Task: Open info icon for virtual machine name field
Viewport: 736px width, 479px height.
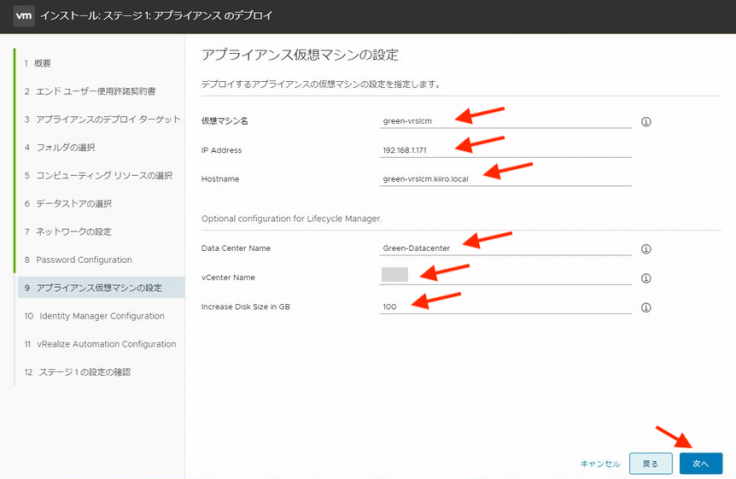Action: coord(646,122)
